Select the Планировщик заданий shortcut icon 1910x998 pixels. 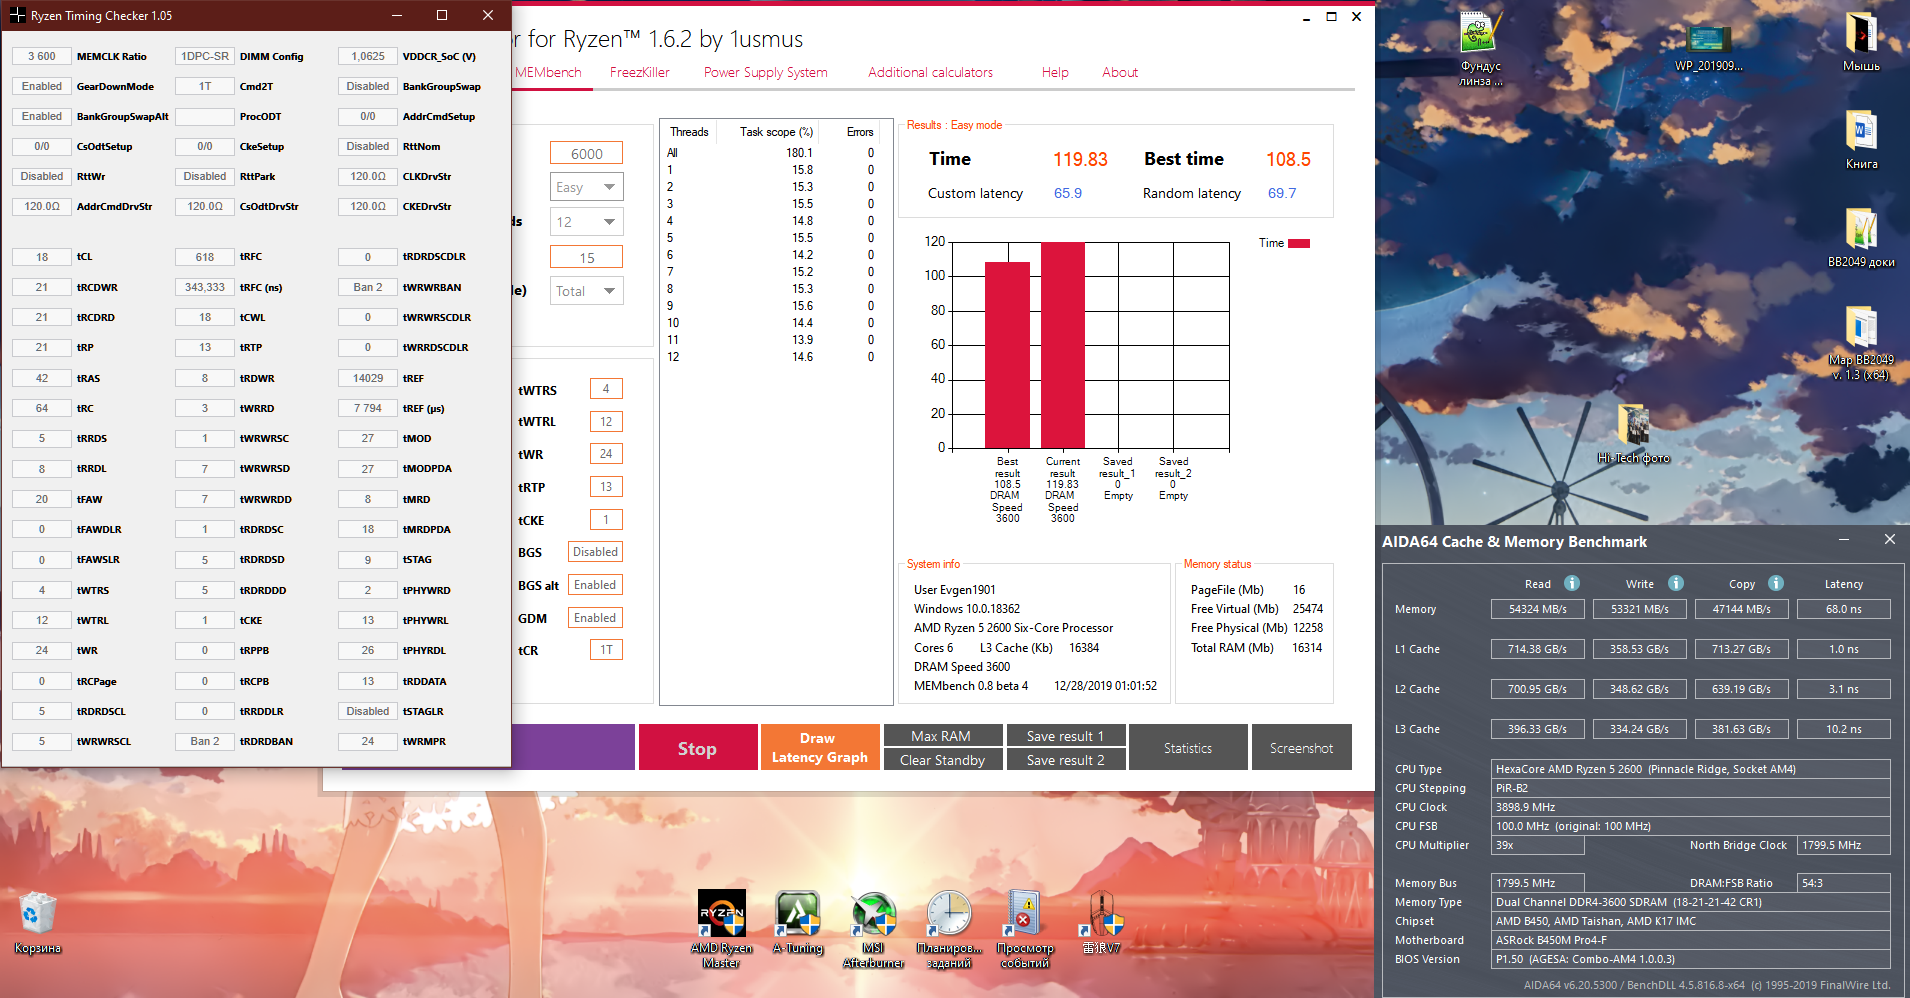point(949,914)
